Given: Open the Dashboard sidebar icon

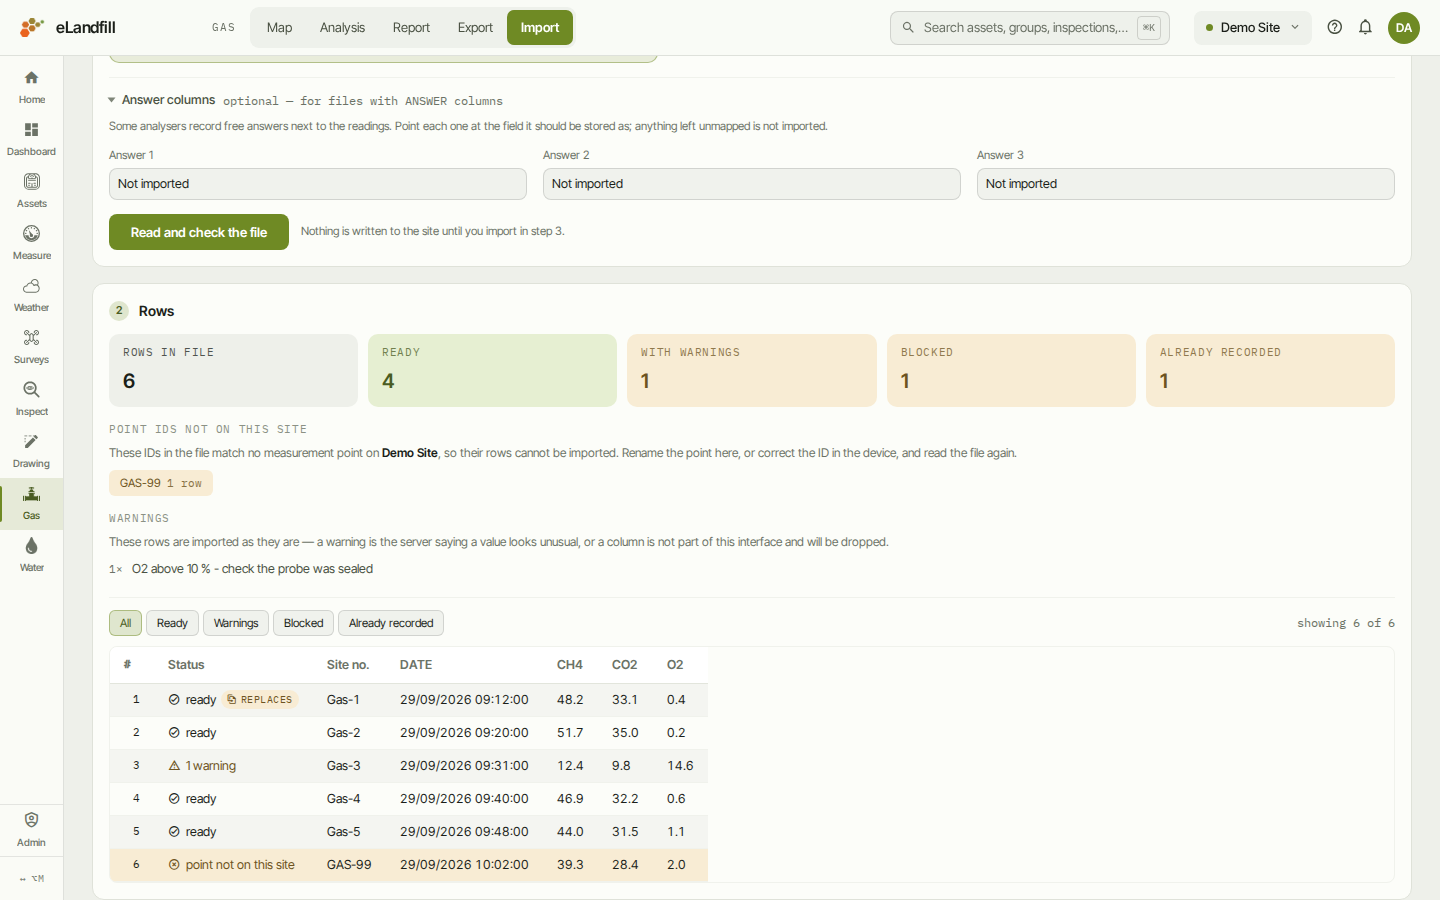Looking at the screenshot, I should (x=32, y=139).
